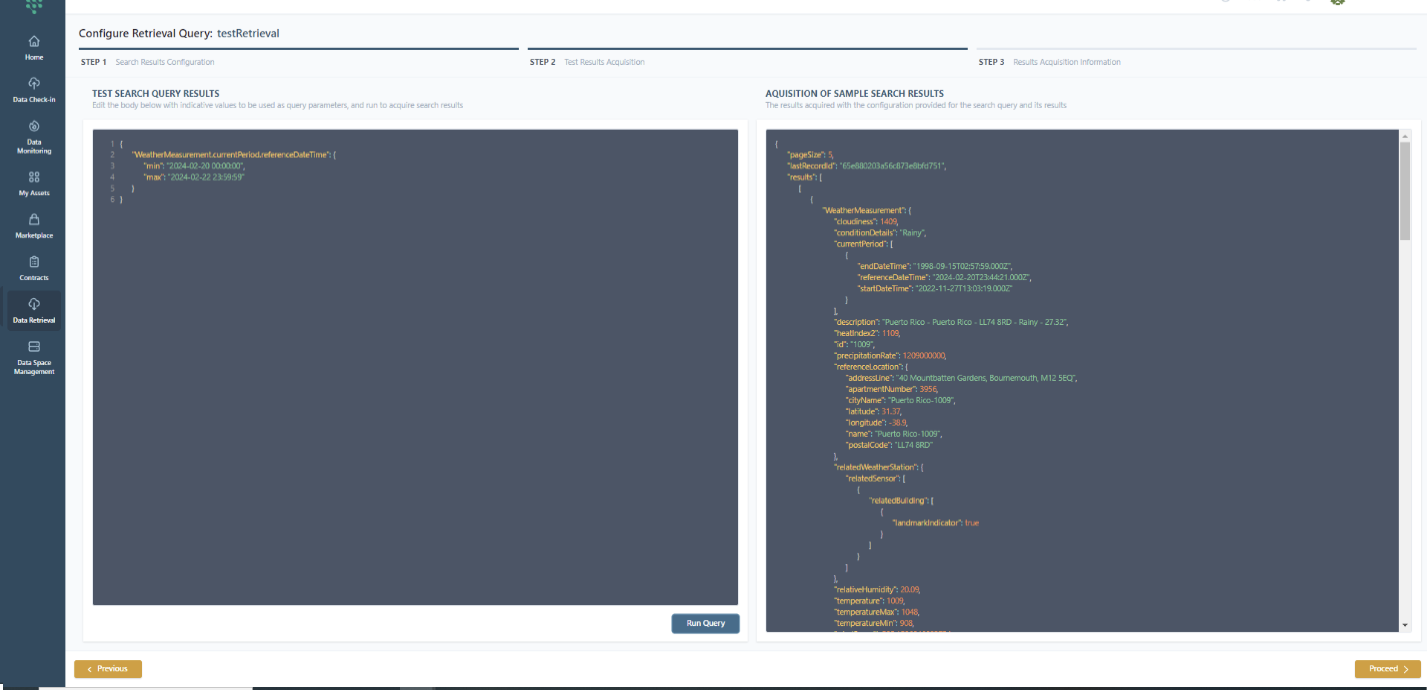
Task: Open the Marketplace page
Action: [x=34, y=225]
